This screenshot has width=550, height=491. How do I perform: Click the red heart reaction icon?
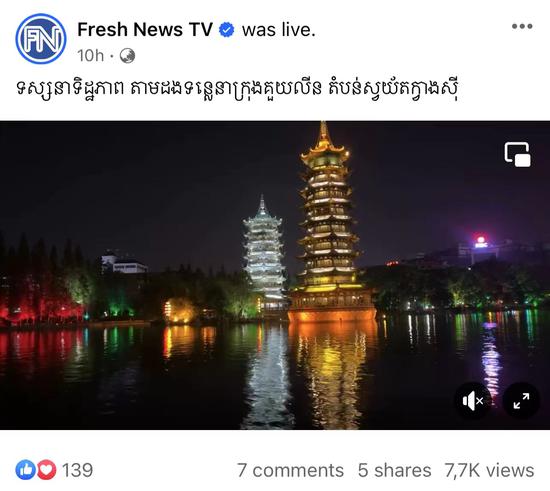tap(46, 470)
